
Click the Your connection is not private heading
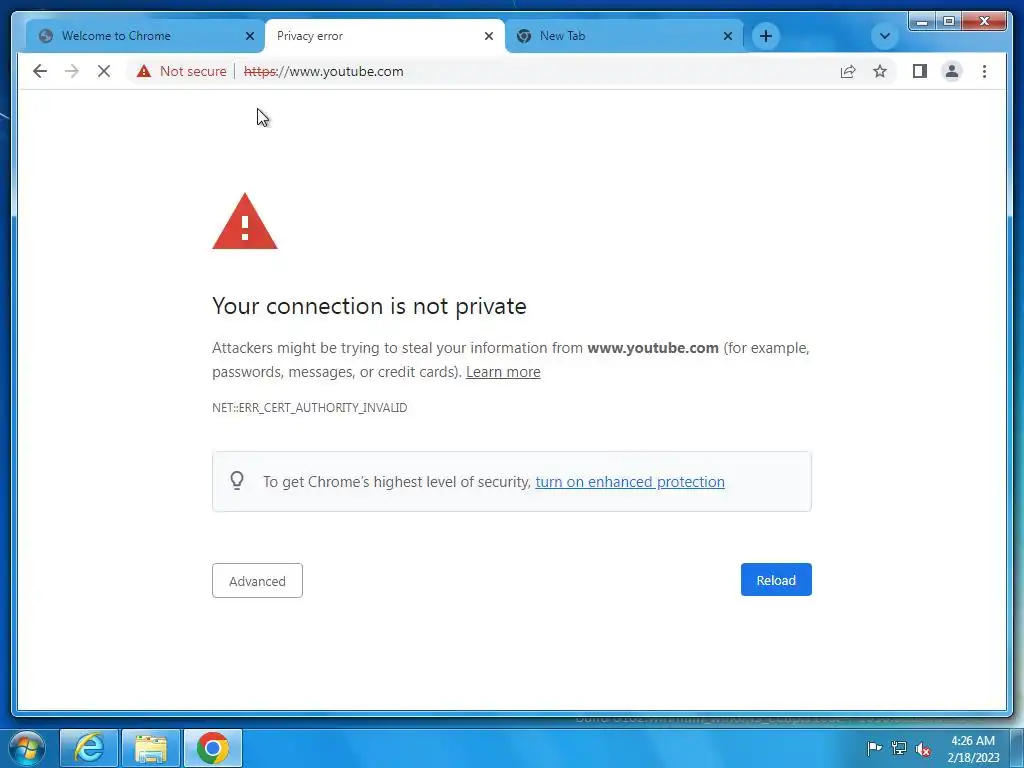(369, 306)
